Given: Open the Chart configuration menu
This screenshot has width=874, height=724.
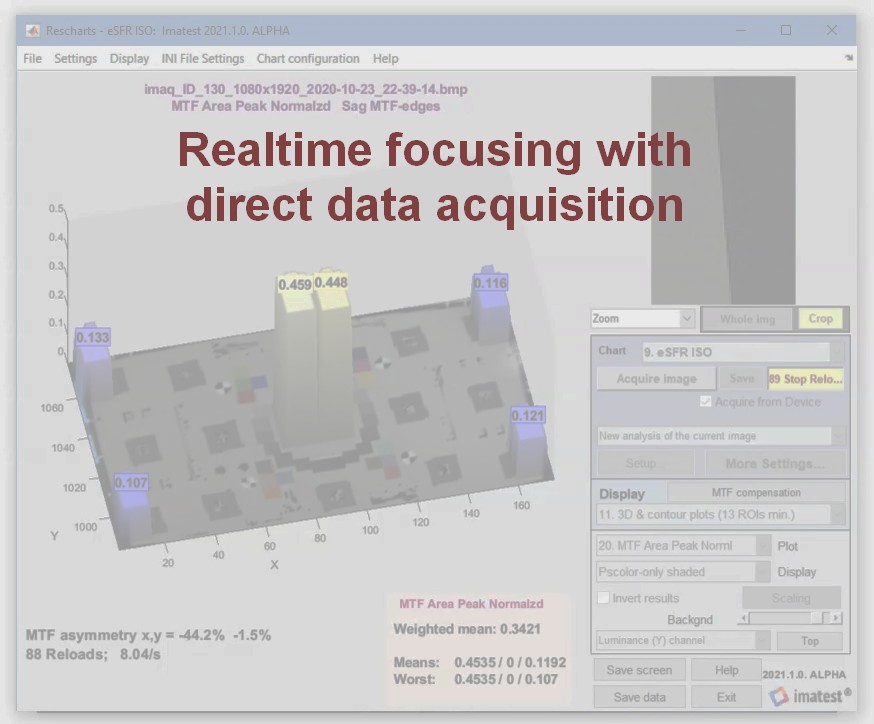Looking at the screenshot, I should (308, 59).
